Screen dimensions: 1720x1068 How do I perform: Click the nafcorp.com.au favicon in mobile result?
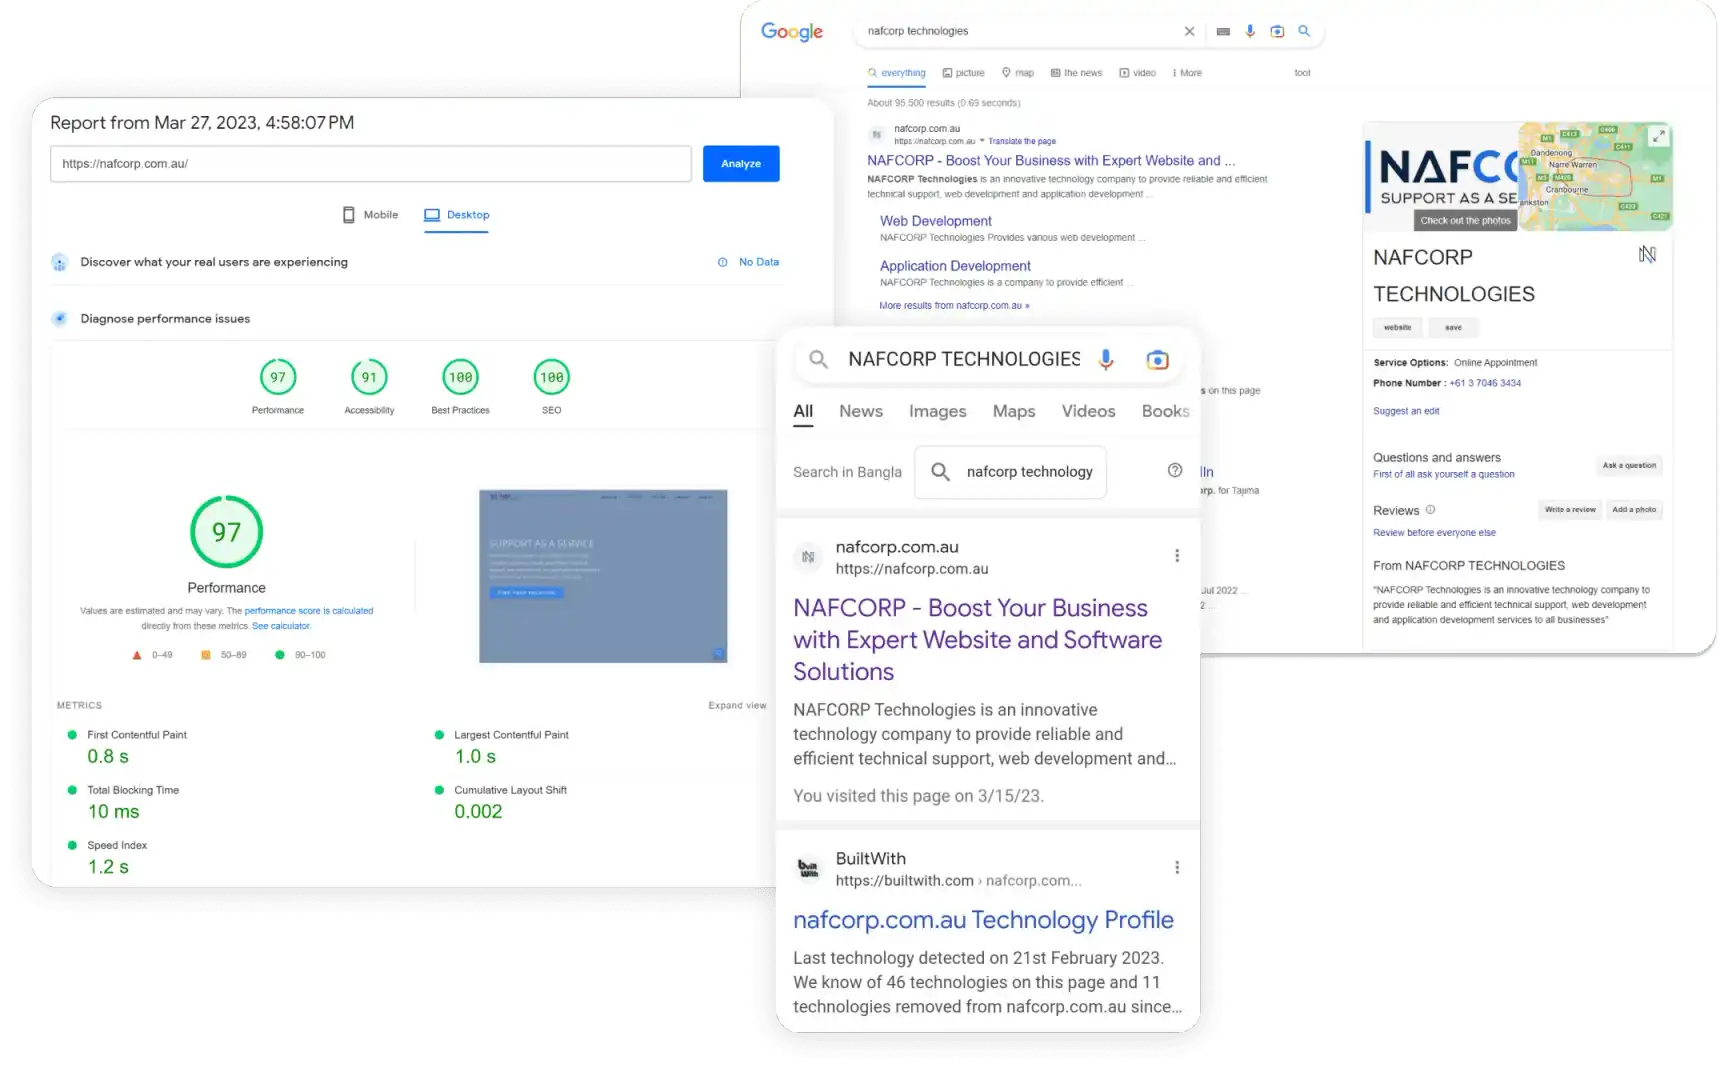[x=808, y=557]
